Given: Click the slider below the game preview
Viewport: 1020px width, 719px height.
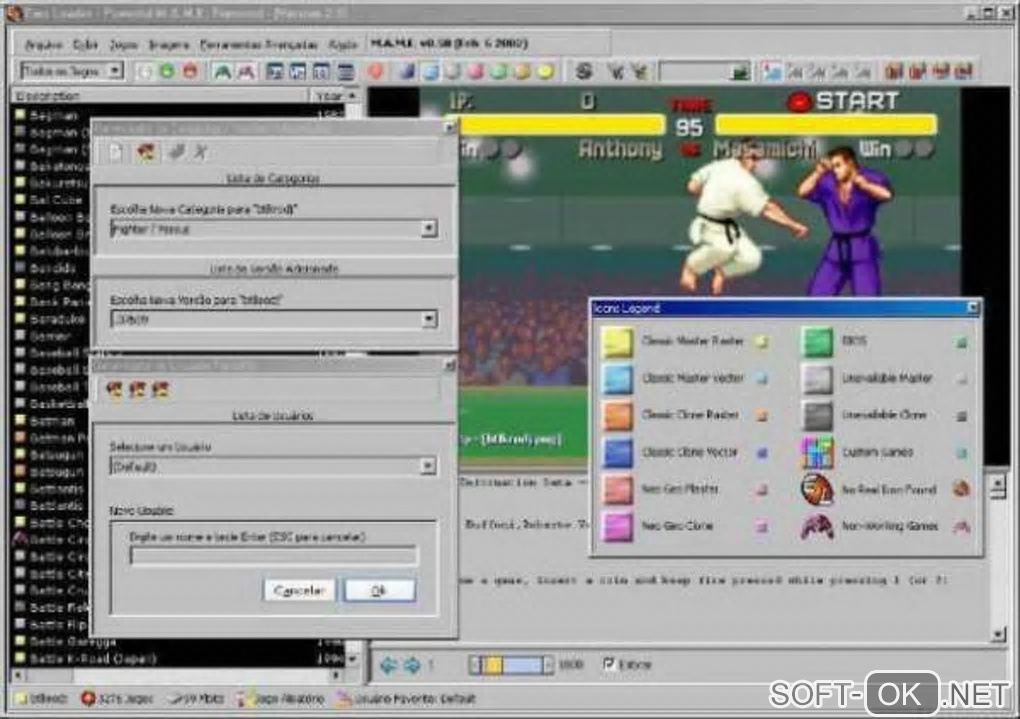Looking at the screenshot, I should [511, 665].
